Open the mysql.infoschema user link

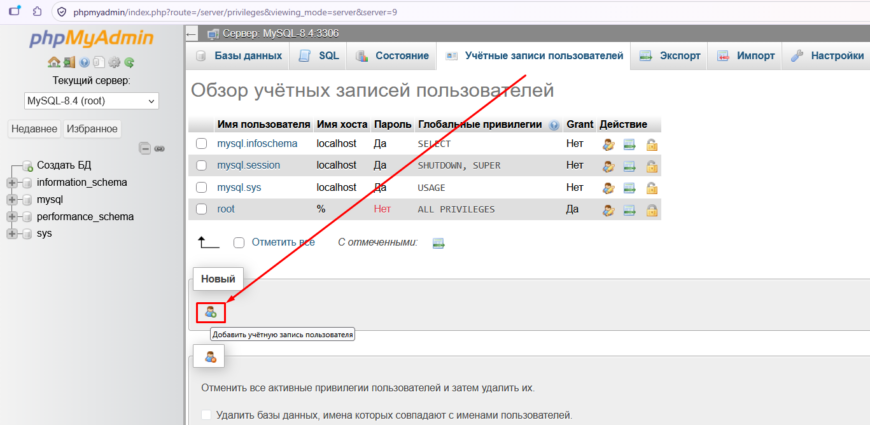pos(257,144)
